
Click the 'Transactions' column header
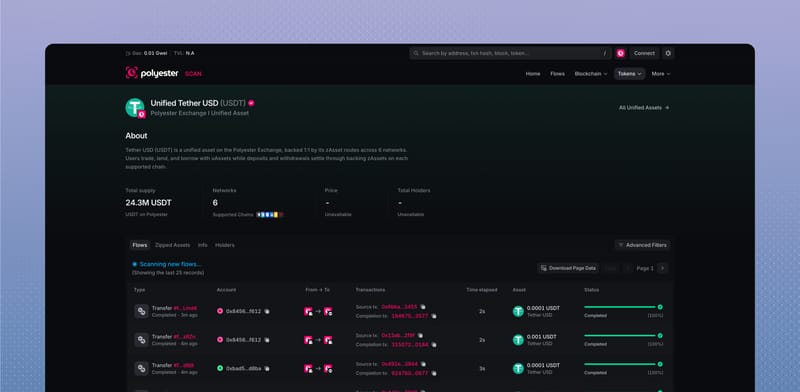(370, 290)
